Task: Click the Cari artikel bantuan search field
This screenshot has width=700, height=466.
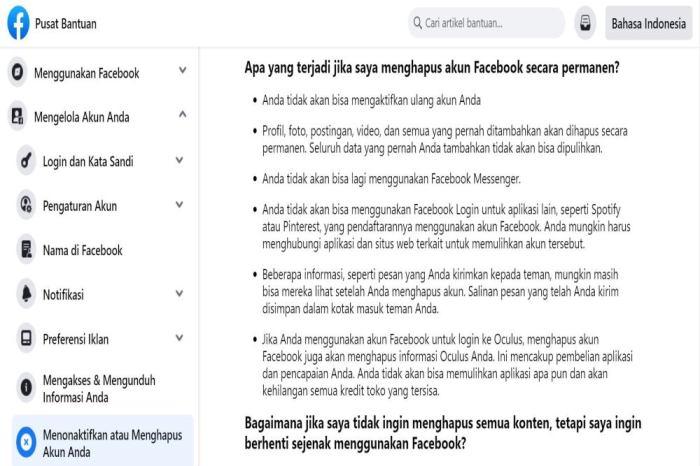Action: (x=486, y=23)
